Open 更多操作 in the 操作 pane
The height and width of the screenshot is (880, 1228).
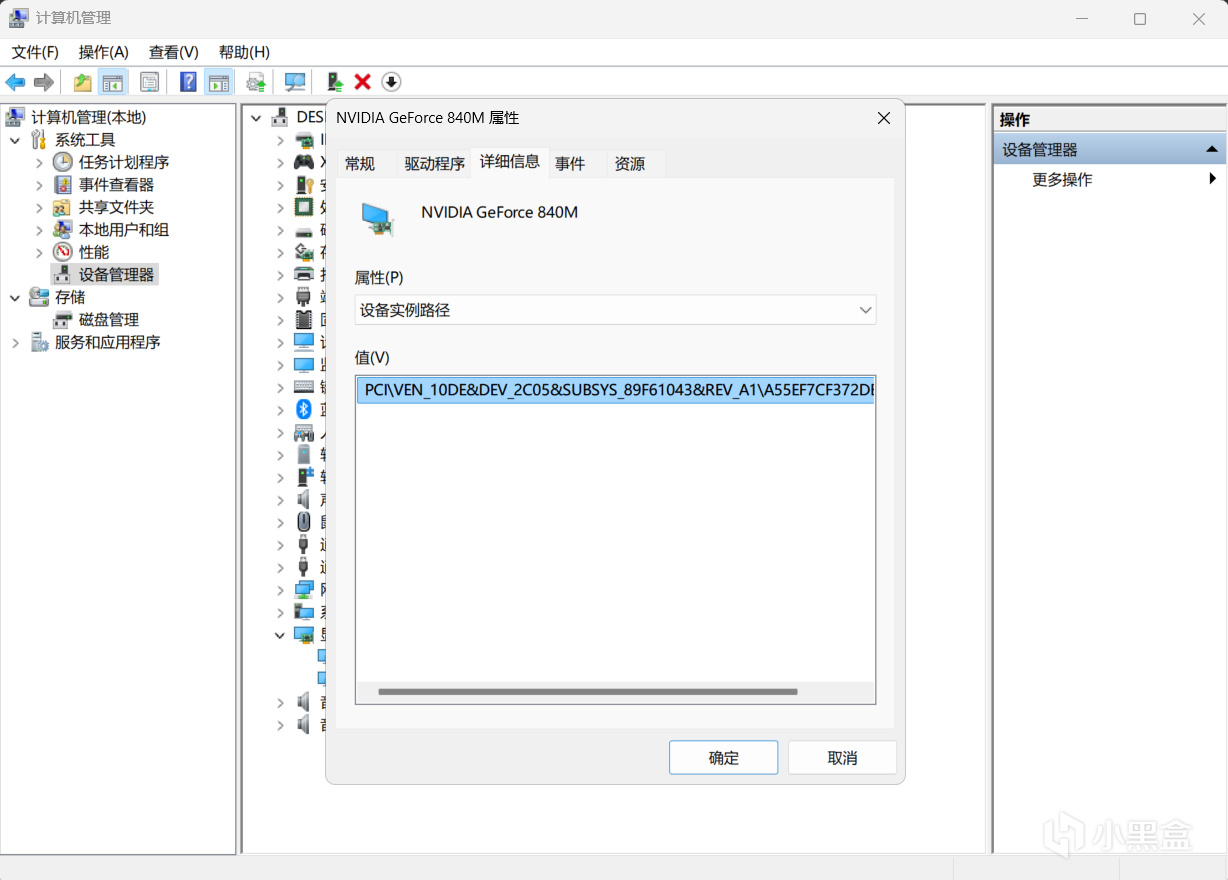coord(1062,180)
